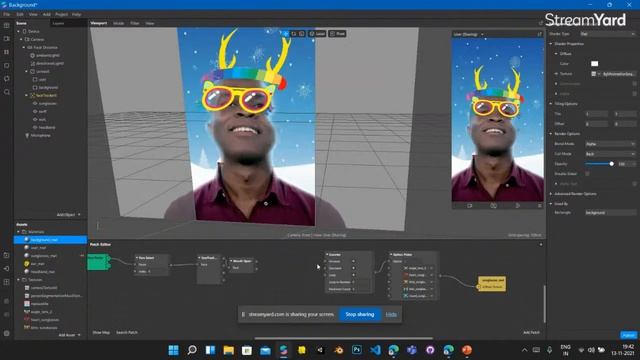Select the ambientLight0 object
Image resolution: width=640 pixels, height=360 pixels.
[48, 56]
